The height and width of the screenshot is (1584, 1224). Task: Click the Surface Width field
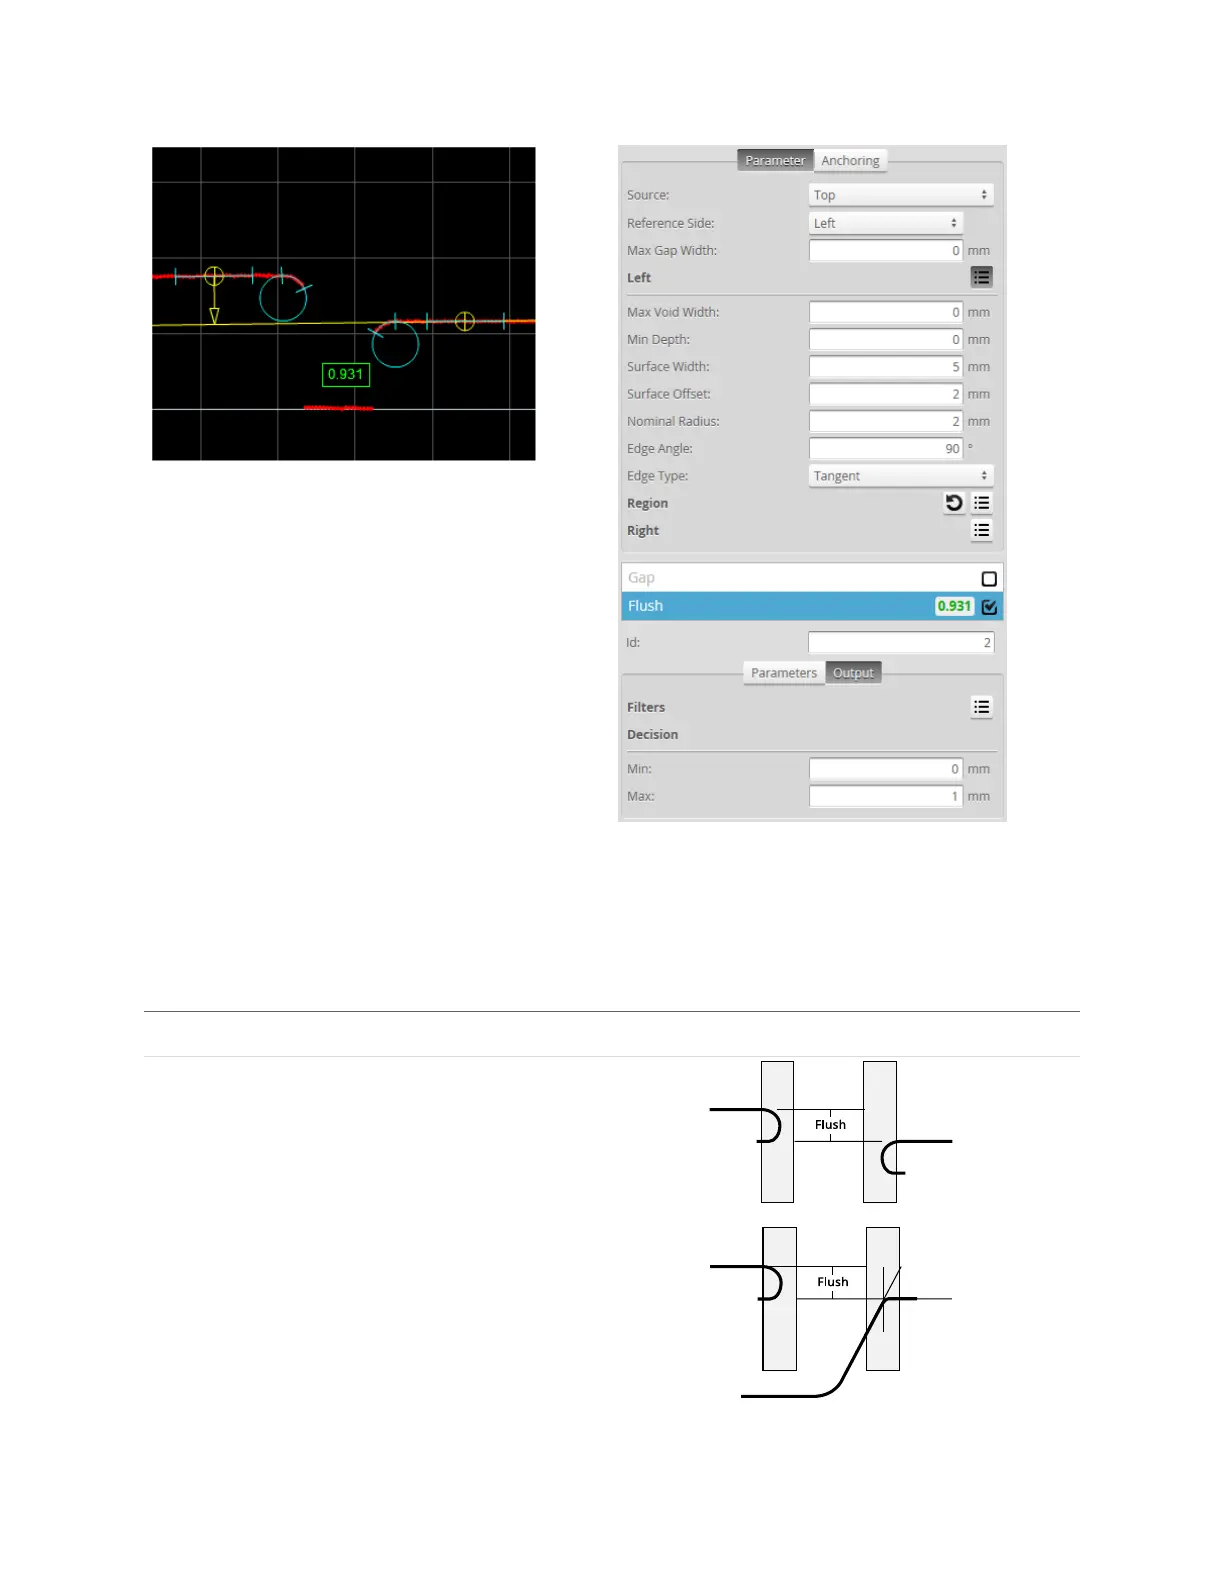coord(886,367)
